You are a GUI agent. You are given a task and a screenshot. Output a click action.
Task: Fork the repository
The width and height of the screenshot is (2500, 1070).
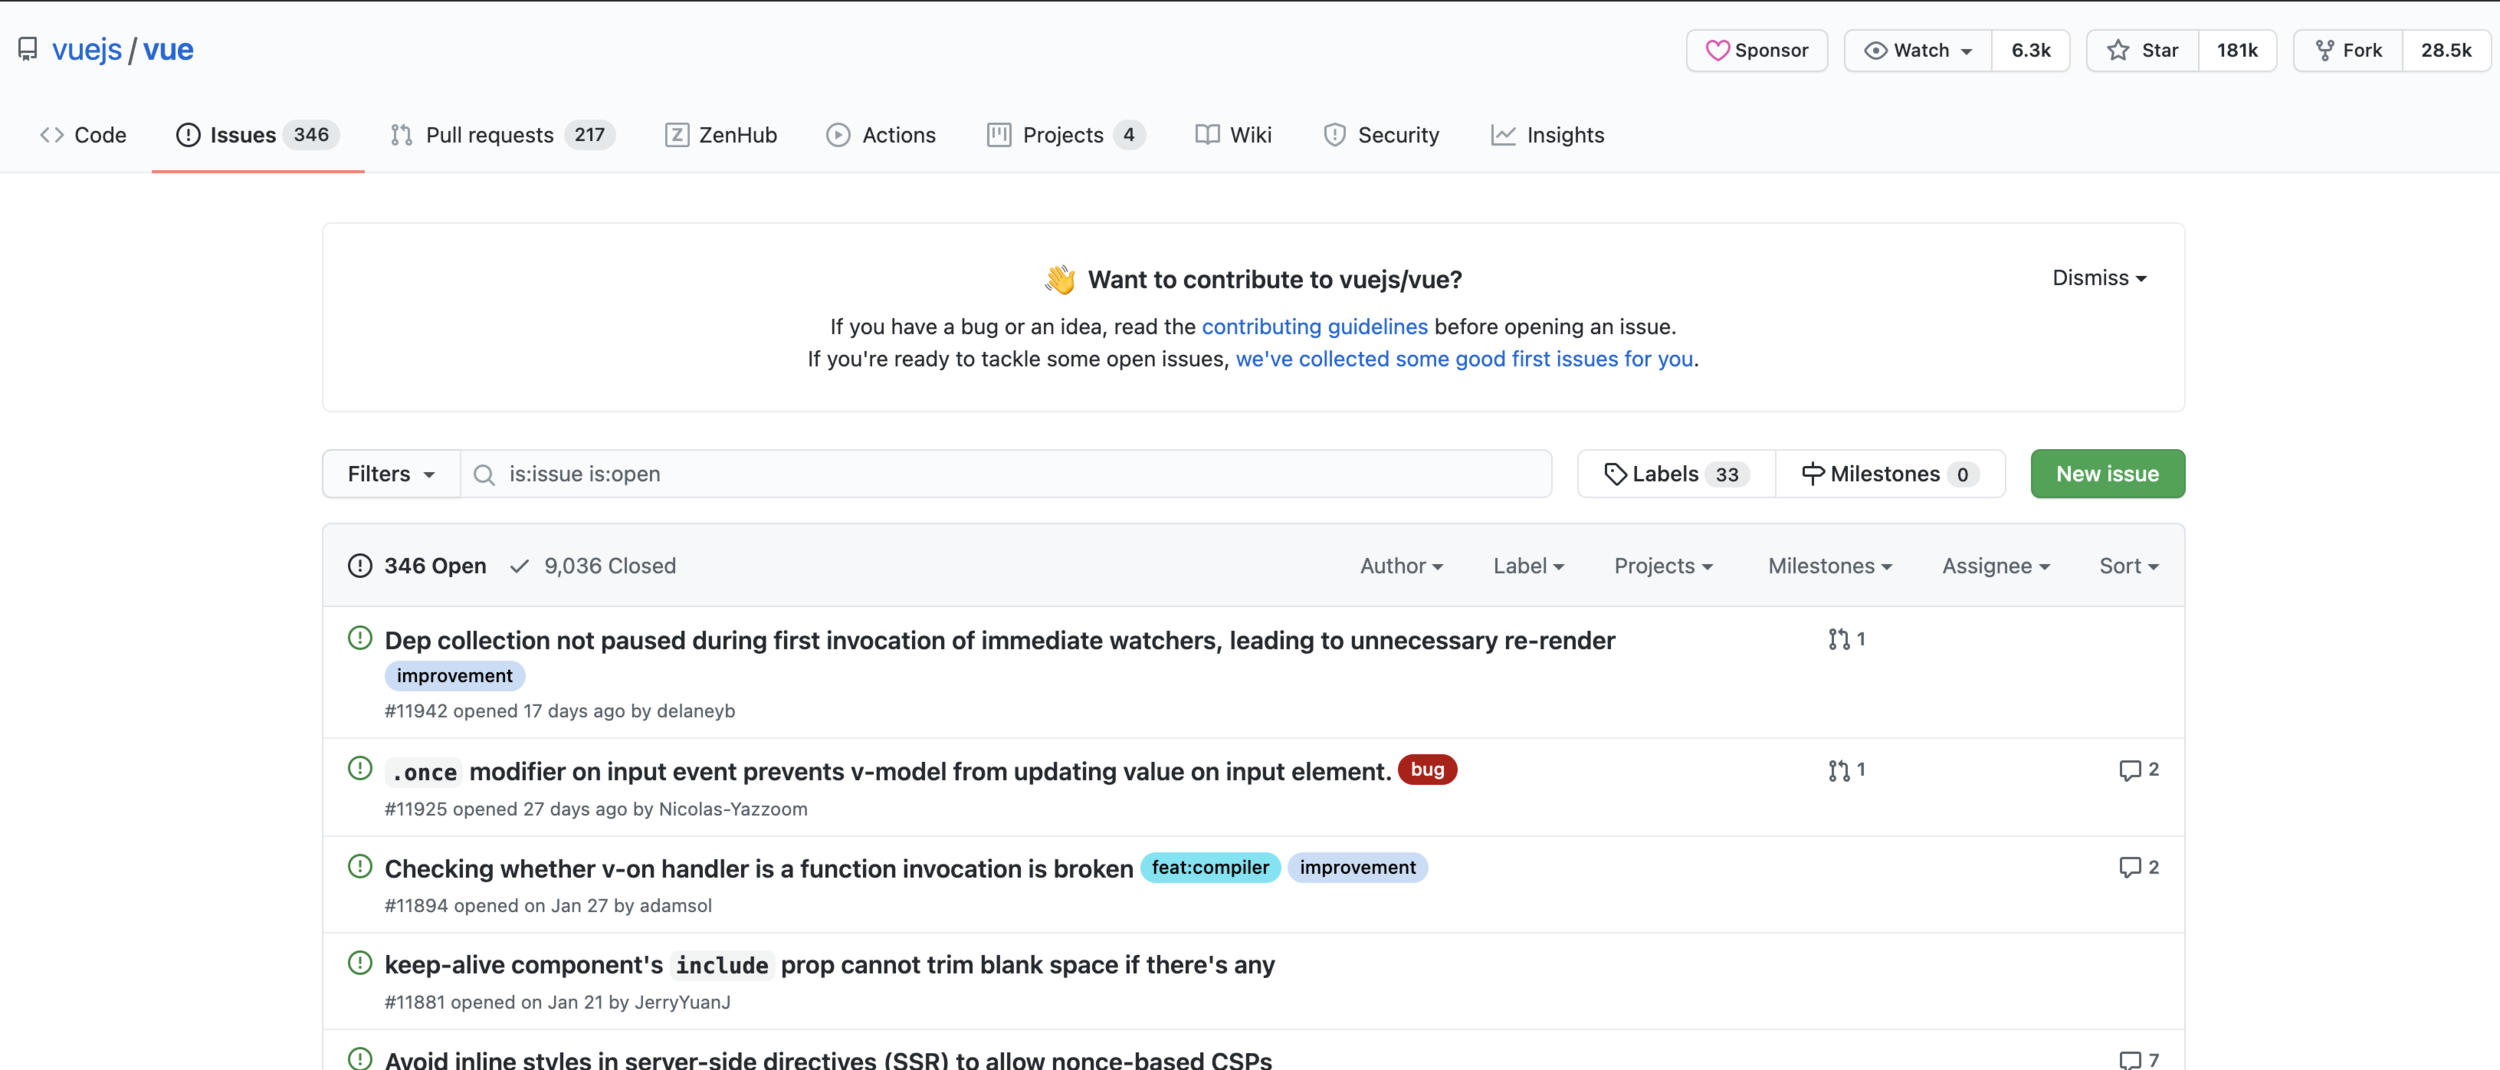(2348, 50)
